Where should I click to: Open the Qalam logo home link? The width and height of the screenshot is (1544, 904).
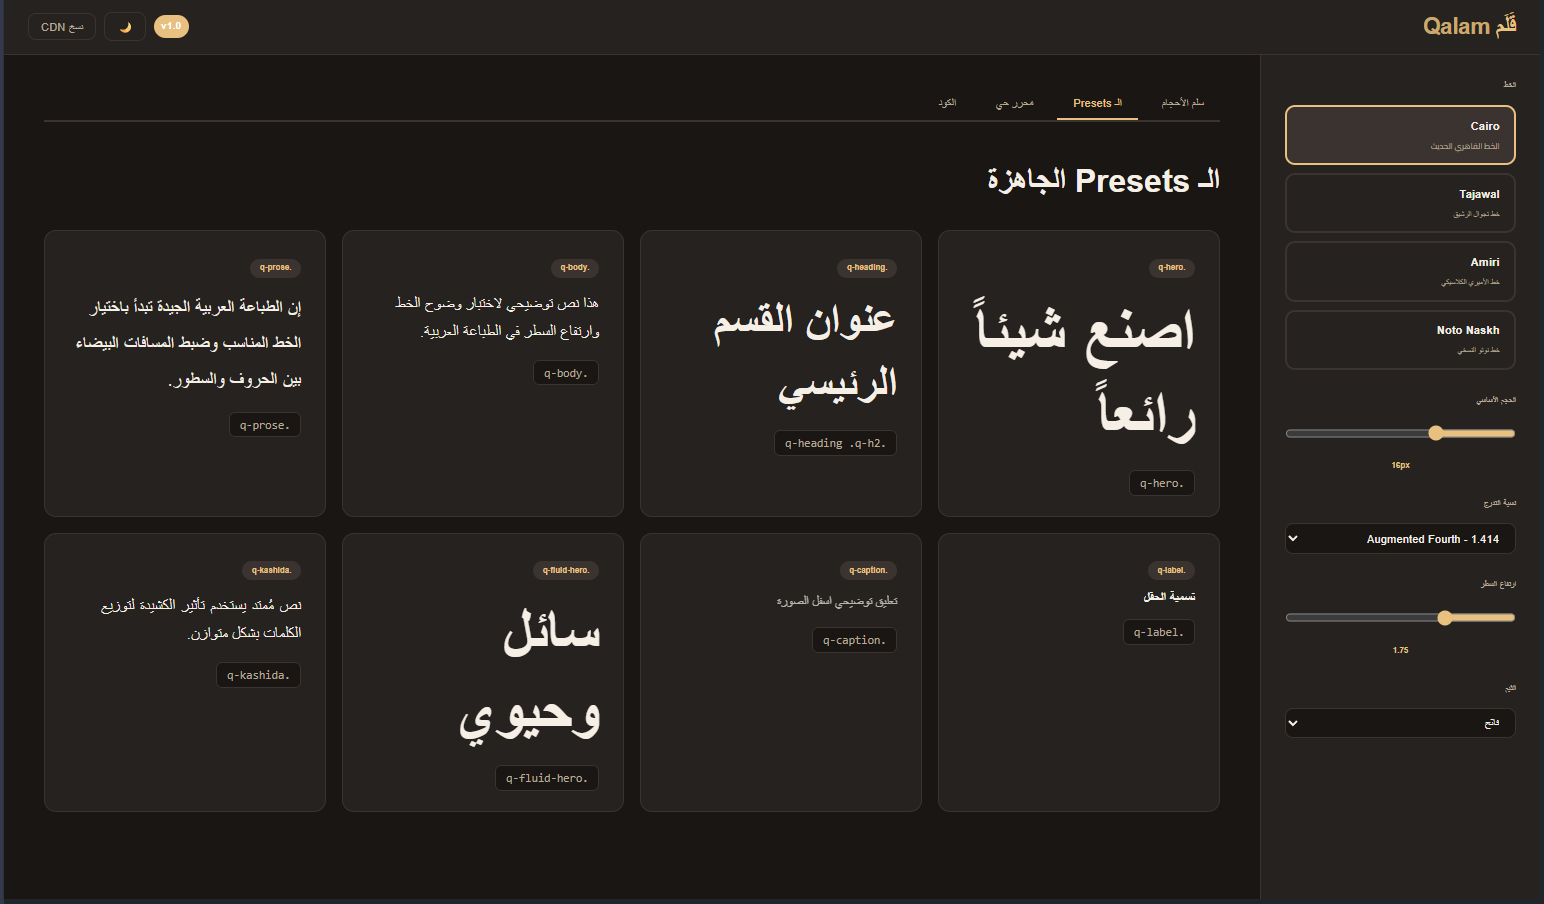1469,26
